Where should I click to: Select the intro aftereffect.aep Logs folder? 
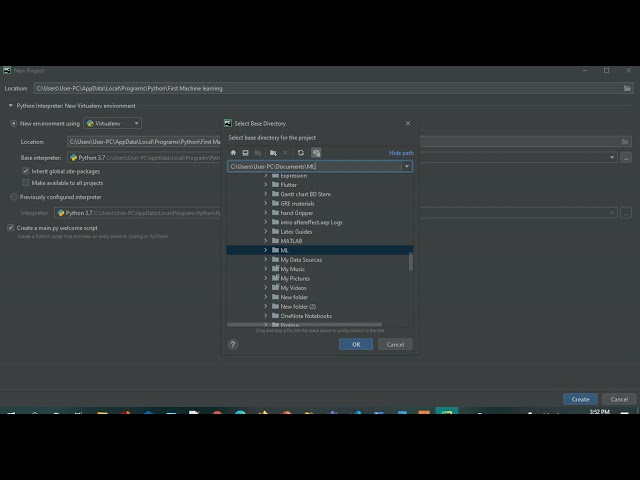click(x=311, y=222)
